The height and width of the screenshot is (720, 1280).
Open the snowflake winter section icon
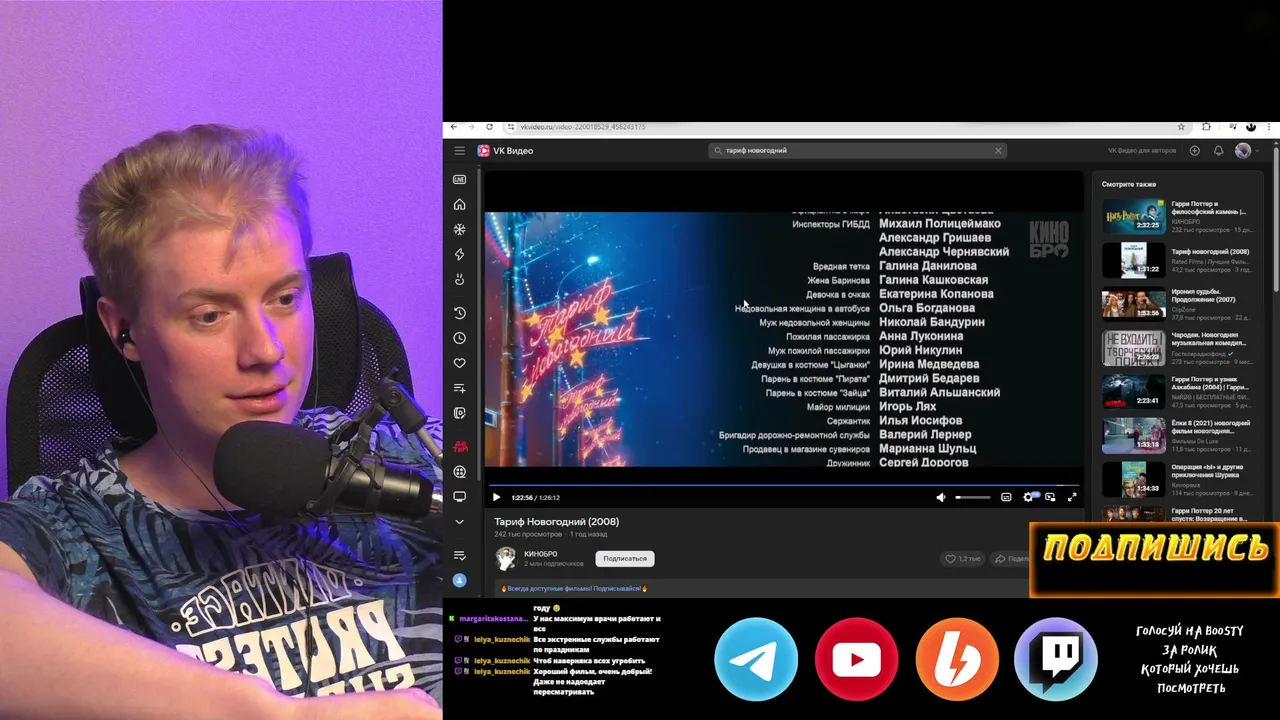click(x=459, y=230)
